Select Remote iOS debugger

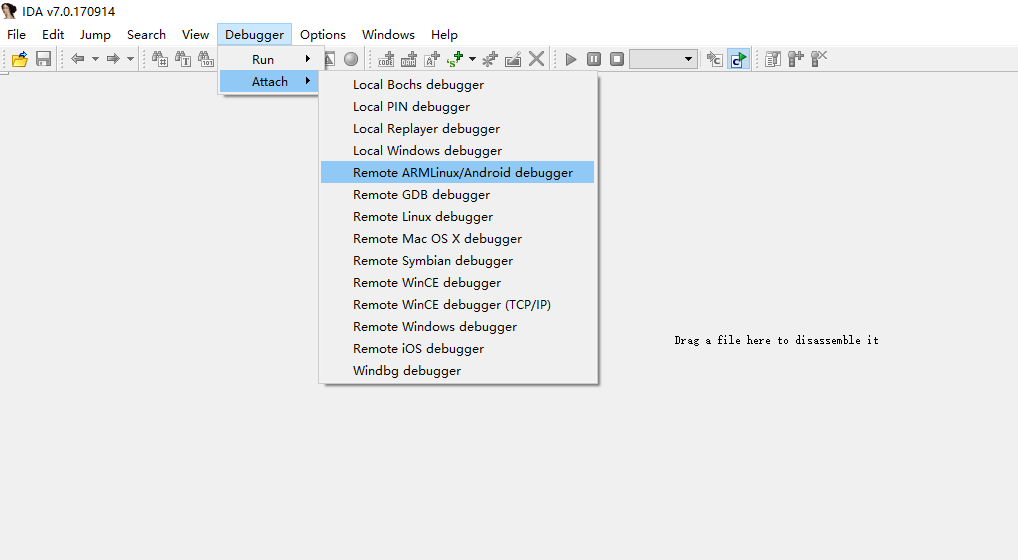click(457, 348)
